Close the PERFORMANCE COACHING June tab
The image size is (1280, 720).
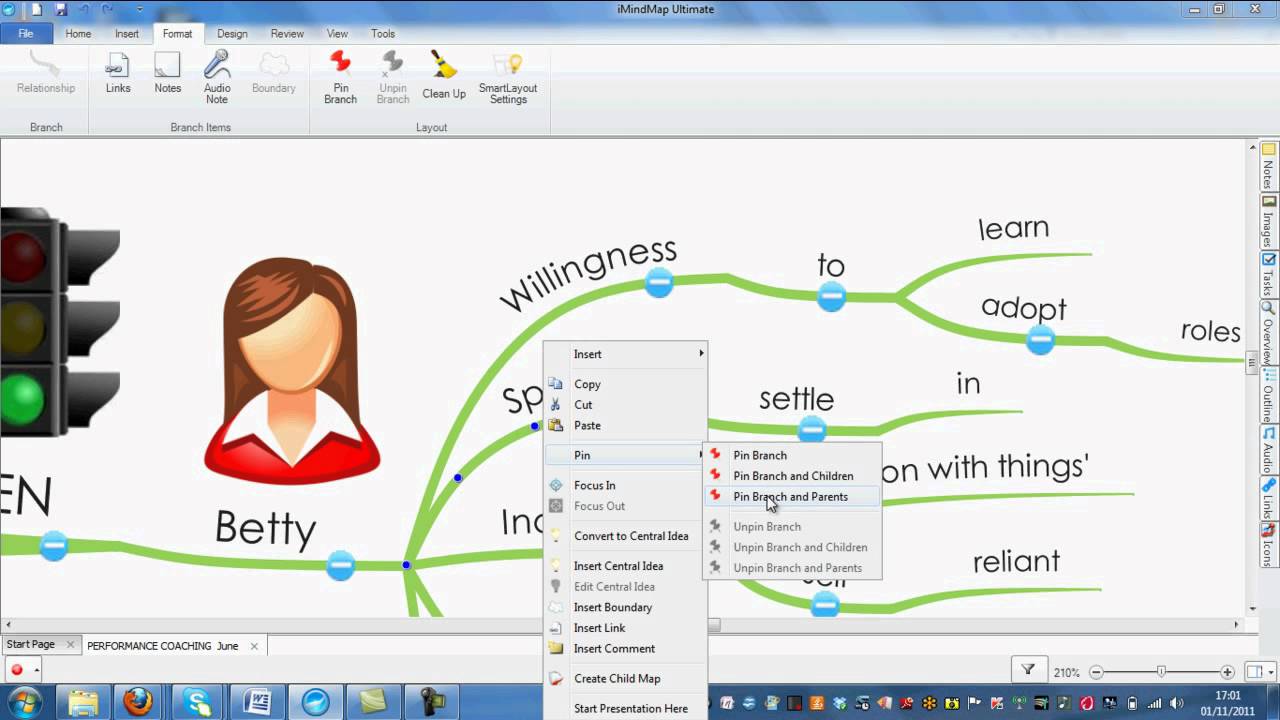click(x=254, y=646)
